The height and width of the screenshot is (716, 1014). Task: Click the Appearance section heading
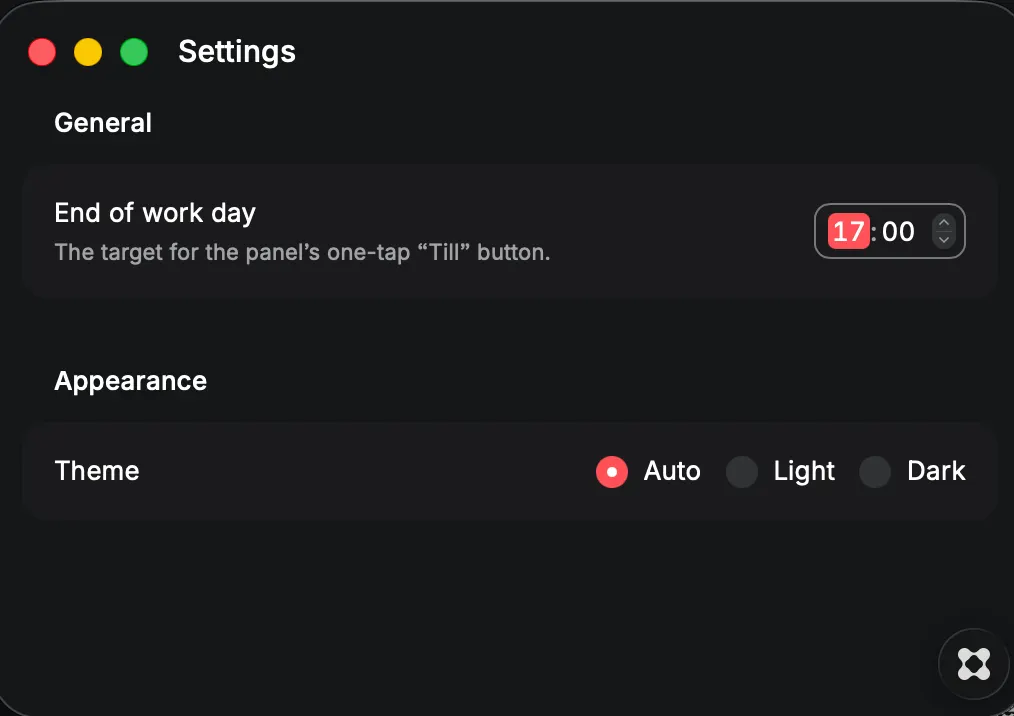tap(131, 382)
